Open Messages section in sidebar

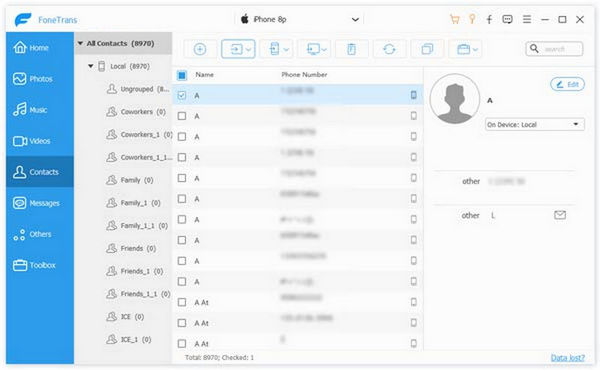pyautogui.click(x=40, y=203)
